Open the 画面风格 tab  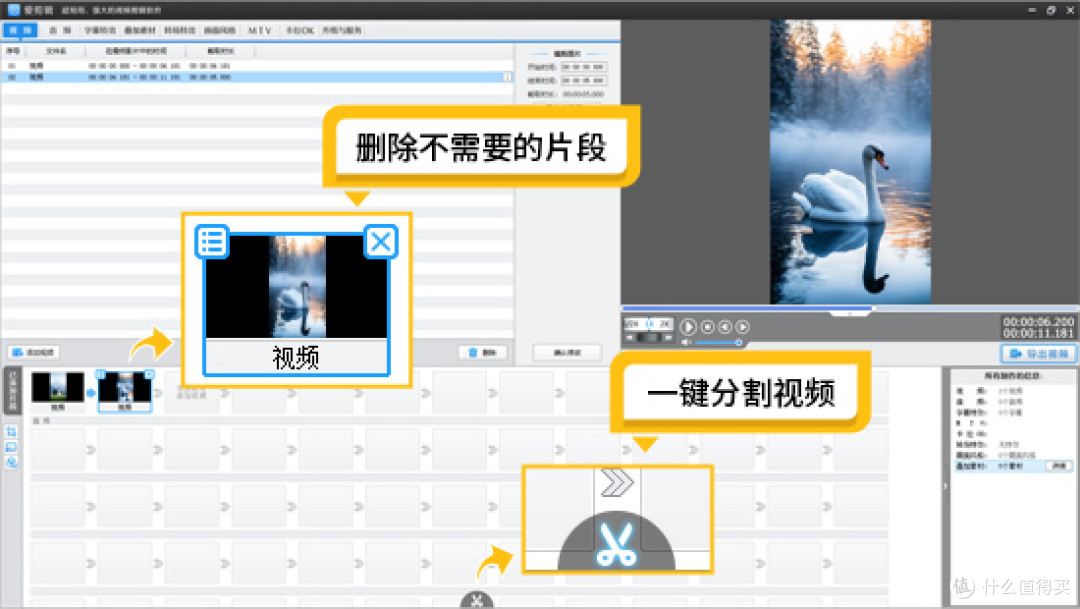pos(220,30)
